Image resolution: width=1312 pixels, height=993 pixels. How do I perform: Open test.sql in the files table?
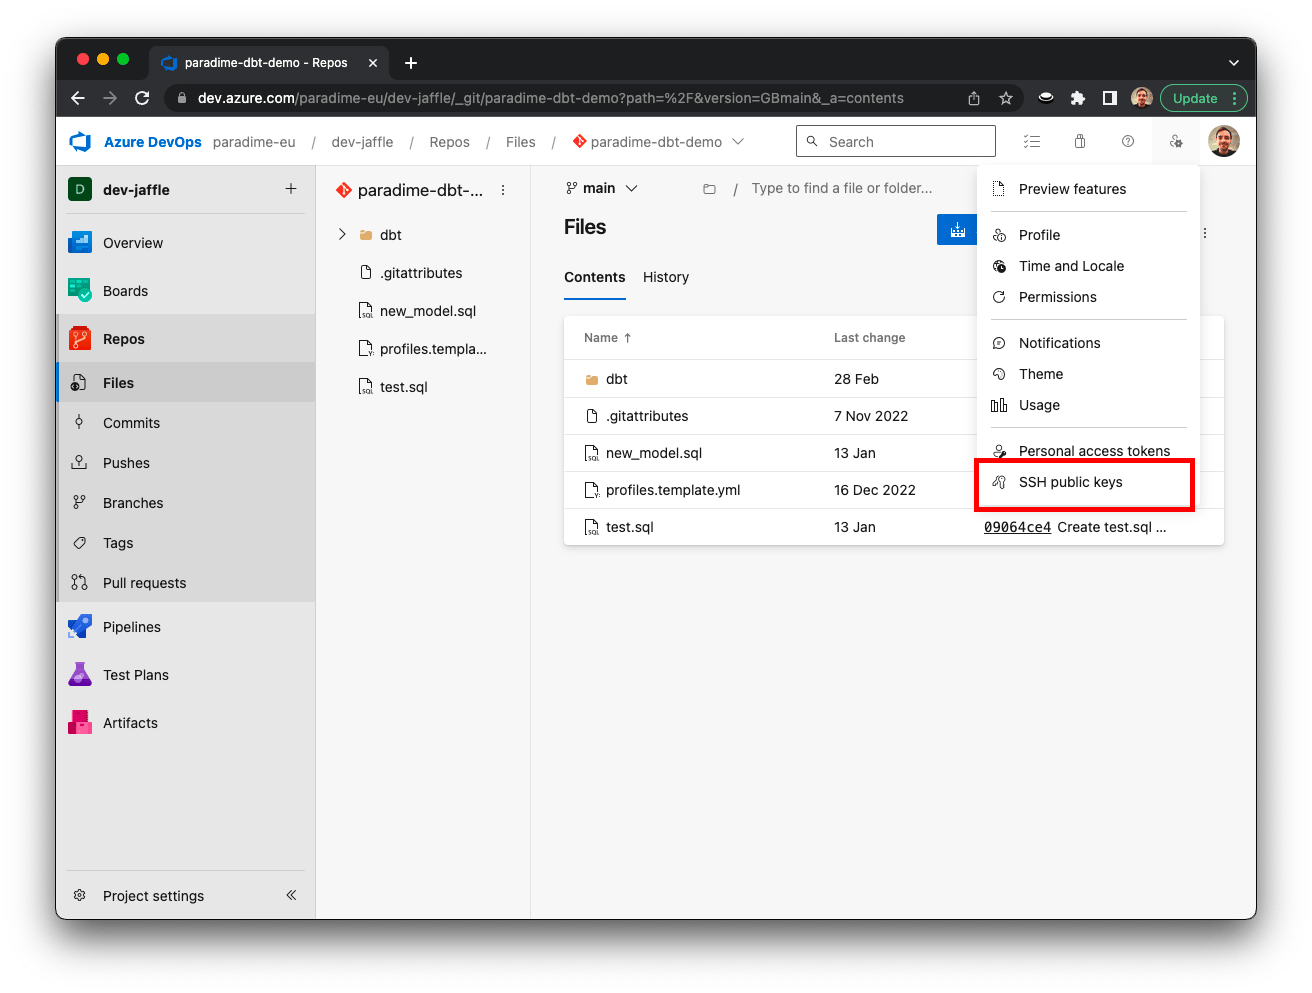point(630,527)
